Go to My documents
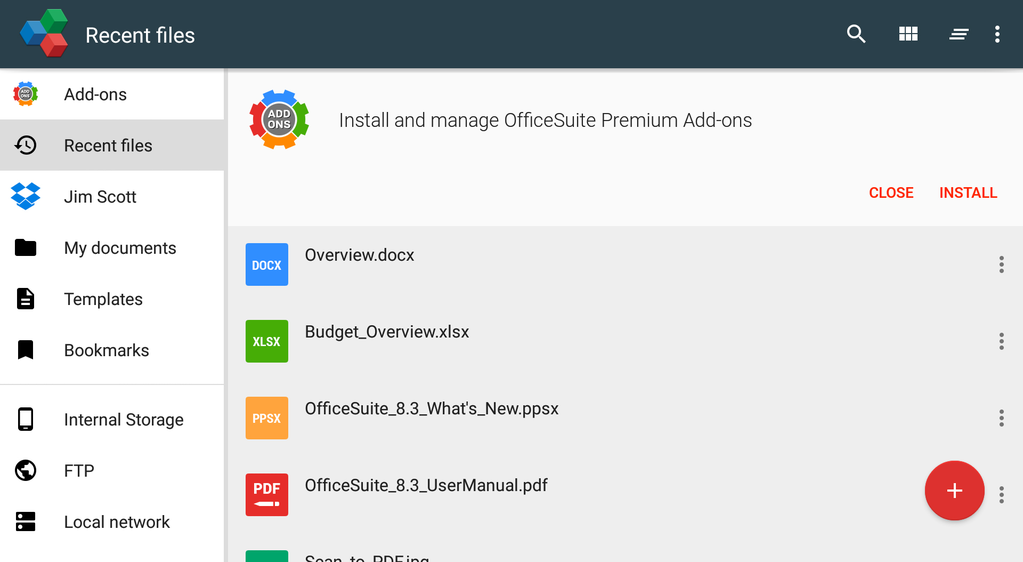The width and height of the screenshot is (1023, 562). tap(112, 247)
